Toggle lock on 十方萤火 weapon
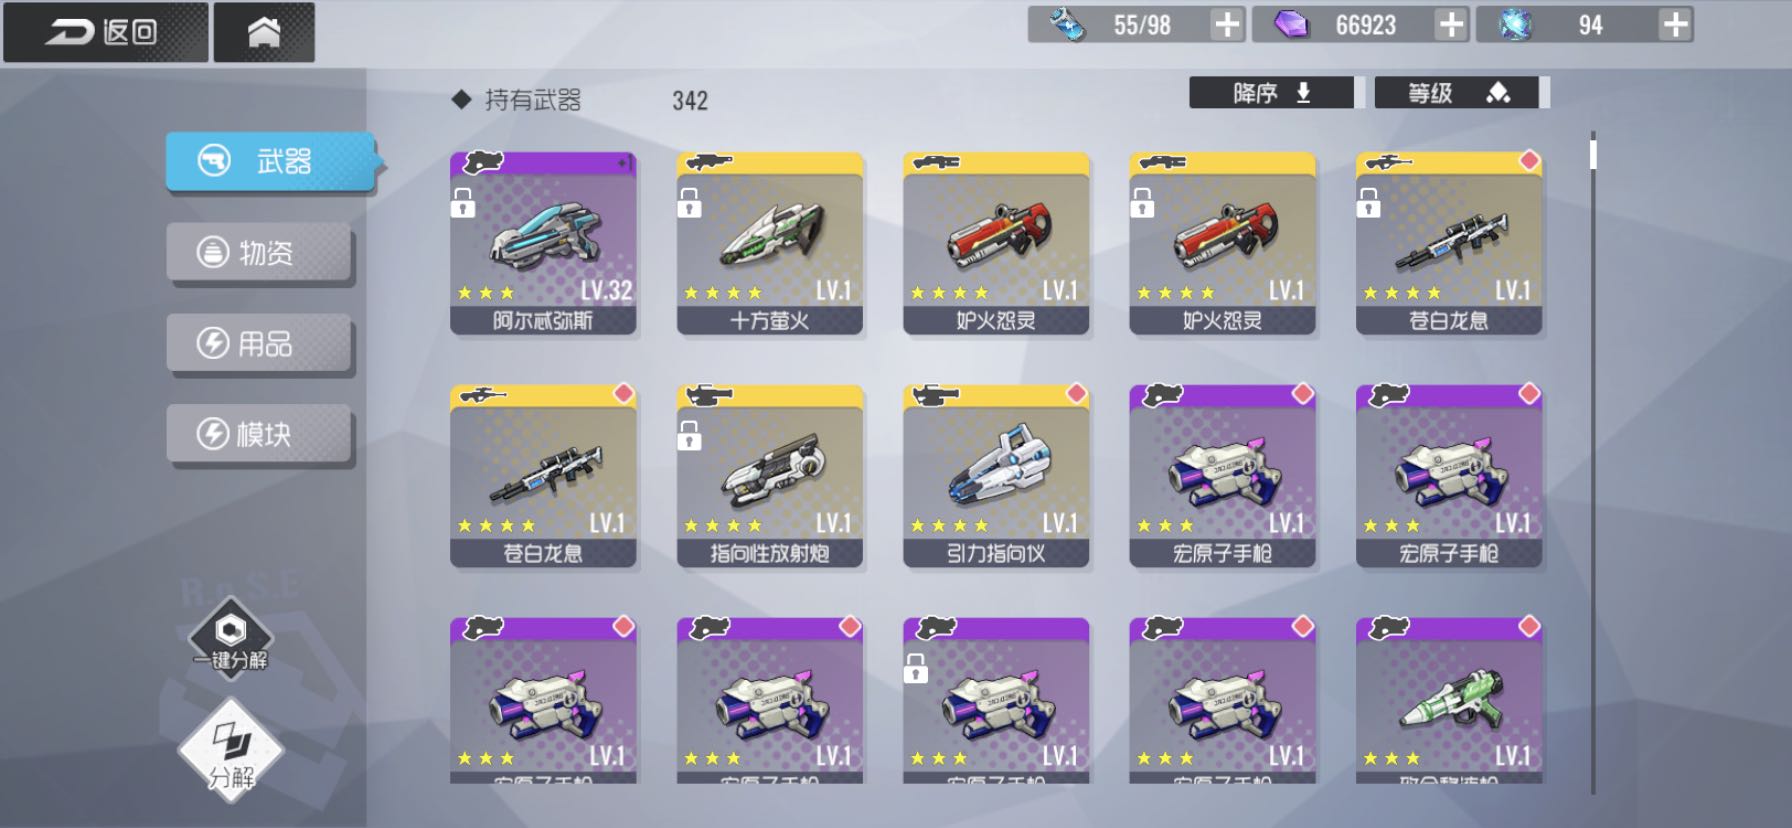 689,203
